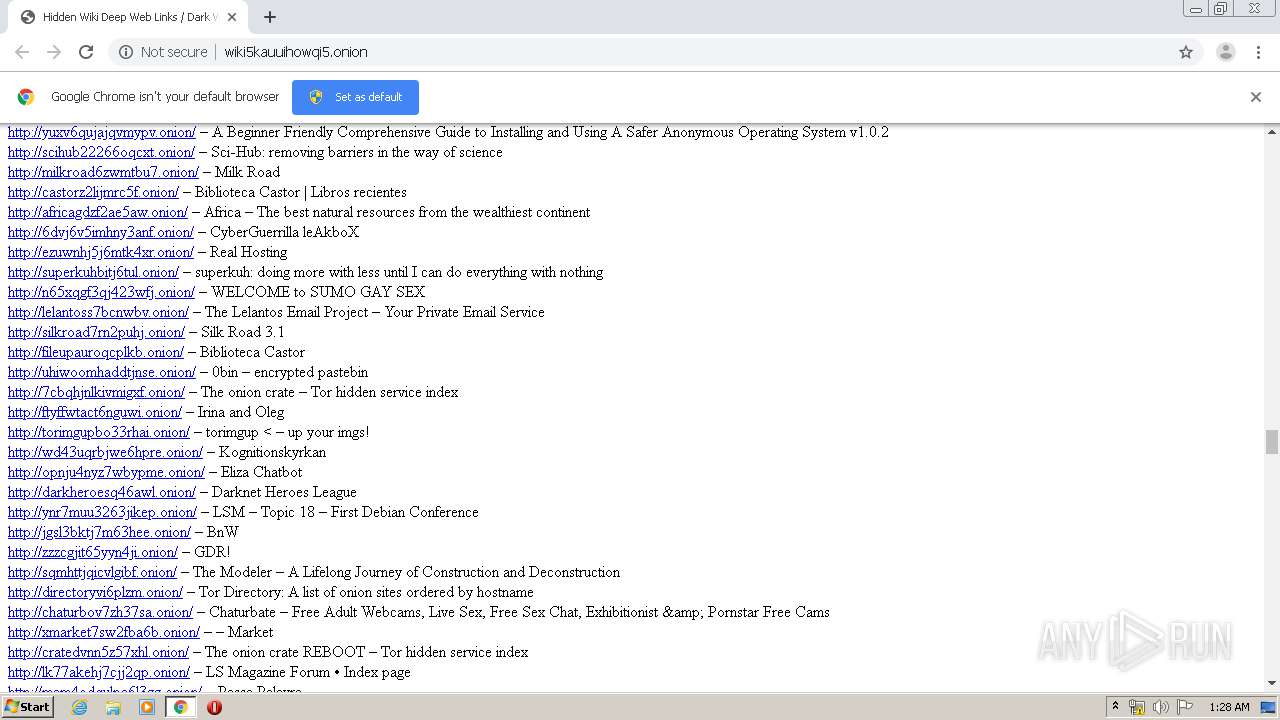1280x720 pixels.
Task: Open the wd43uqrbjwe6hpre.onion link
Action: [x=105, y=452]
